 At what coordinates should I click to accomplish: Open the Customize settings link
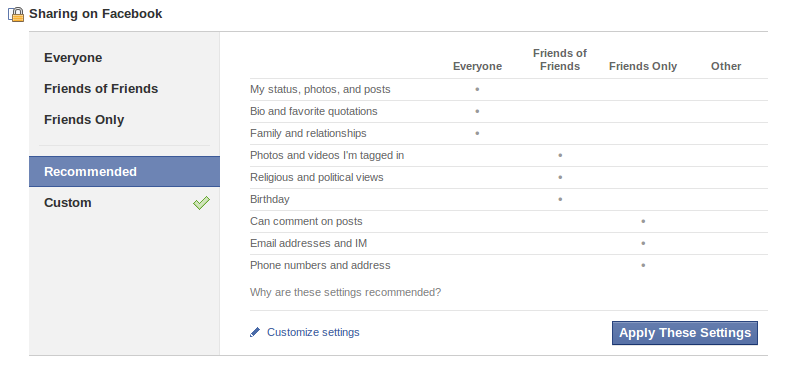pos(313,332)
